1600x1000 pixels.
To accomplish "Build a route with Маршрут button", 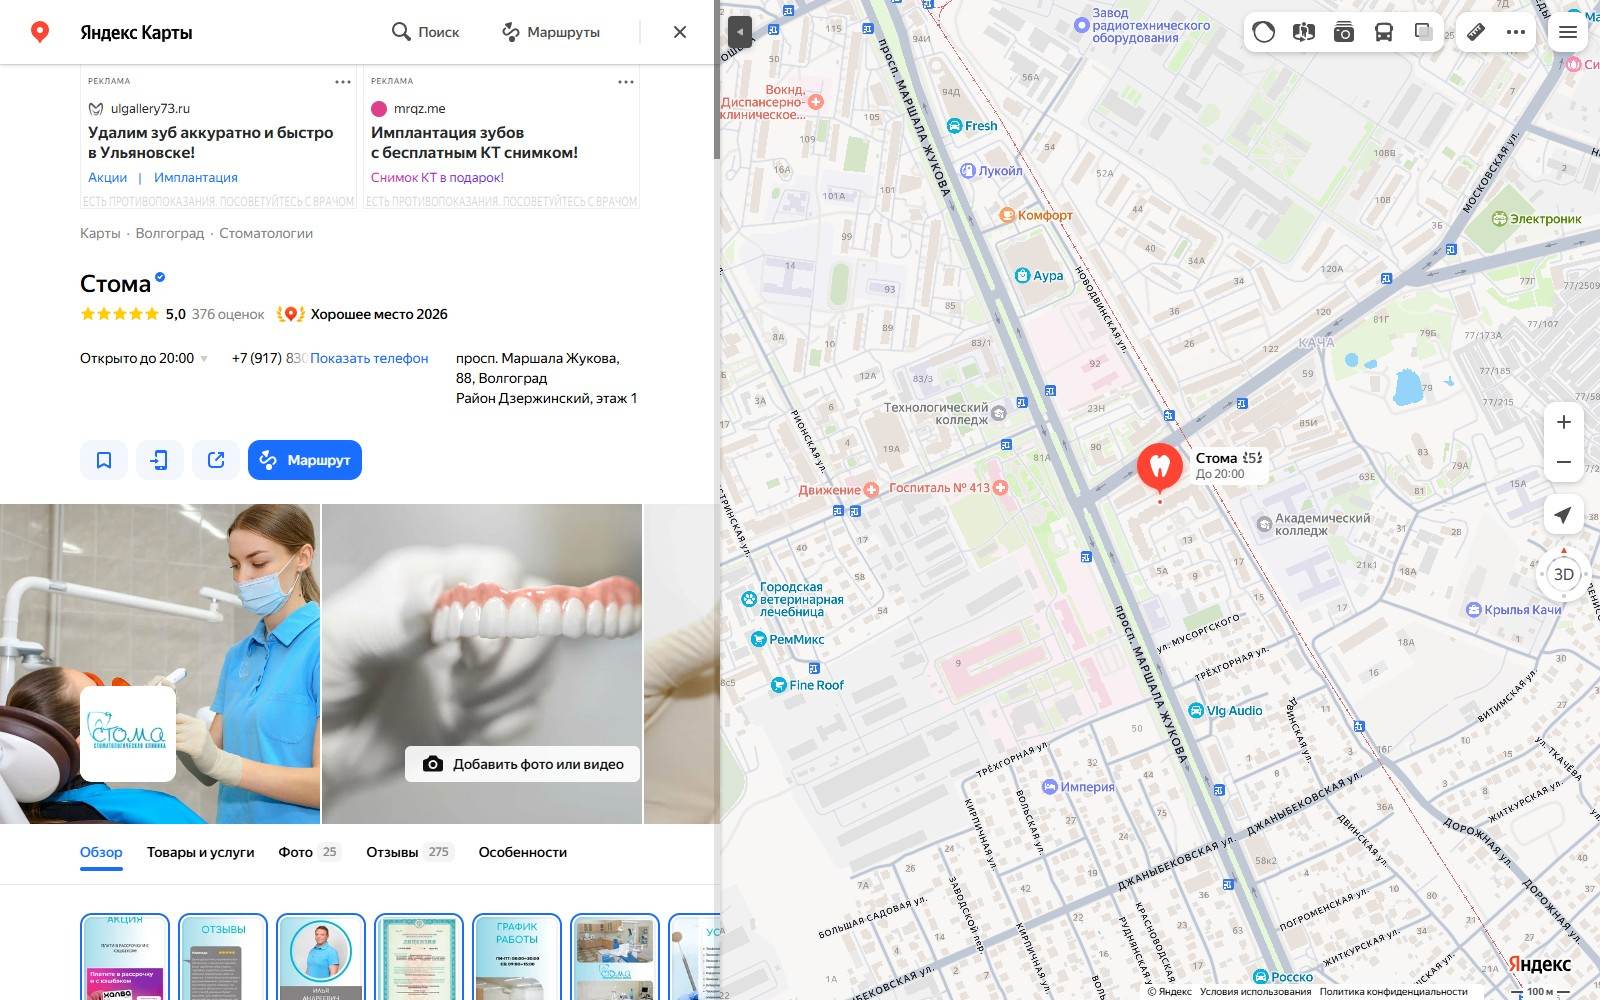I will click(x=305, y=460).
